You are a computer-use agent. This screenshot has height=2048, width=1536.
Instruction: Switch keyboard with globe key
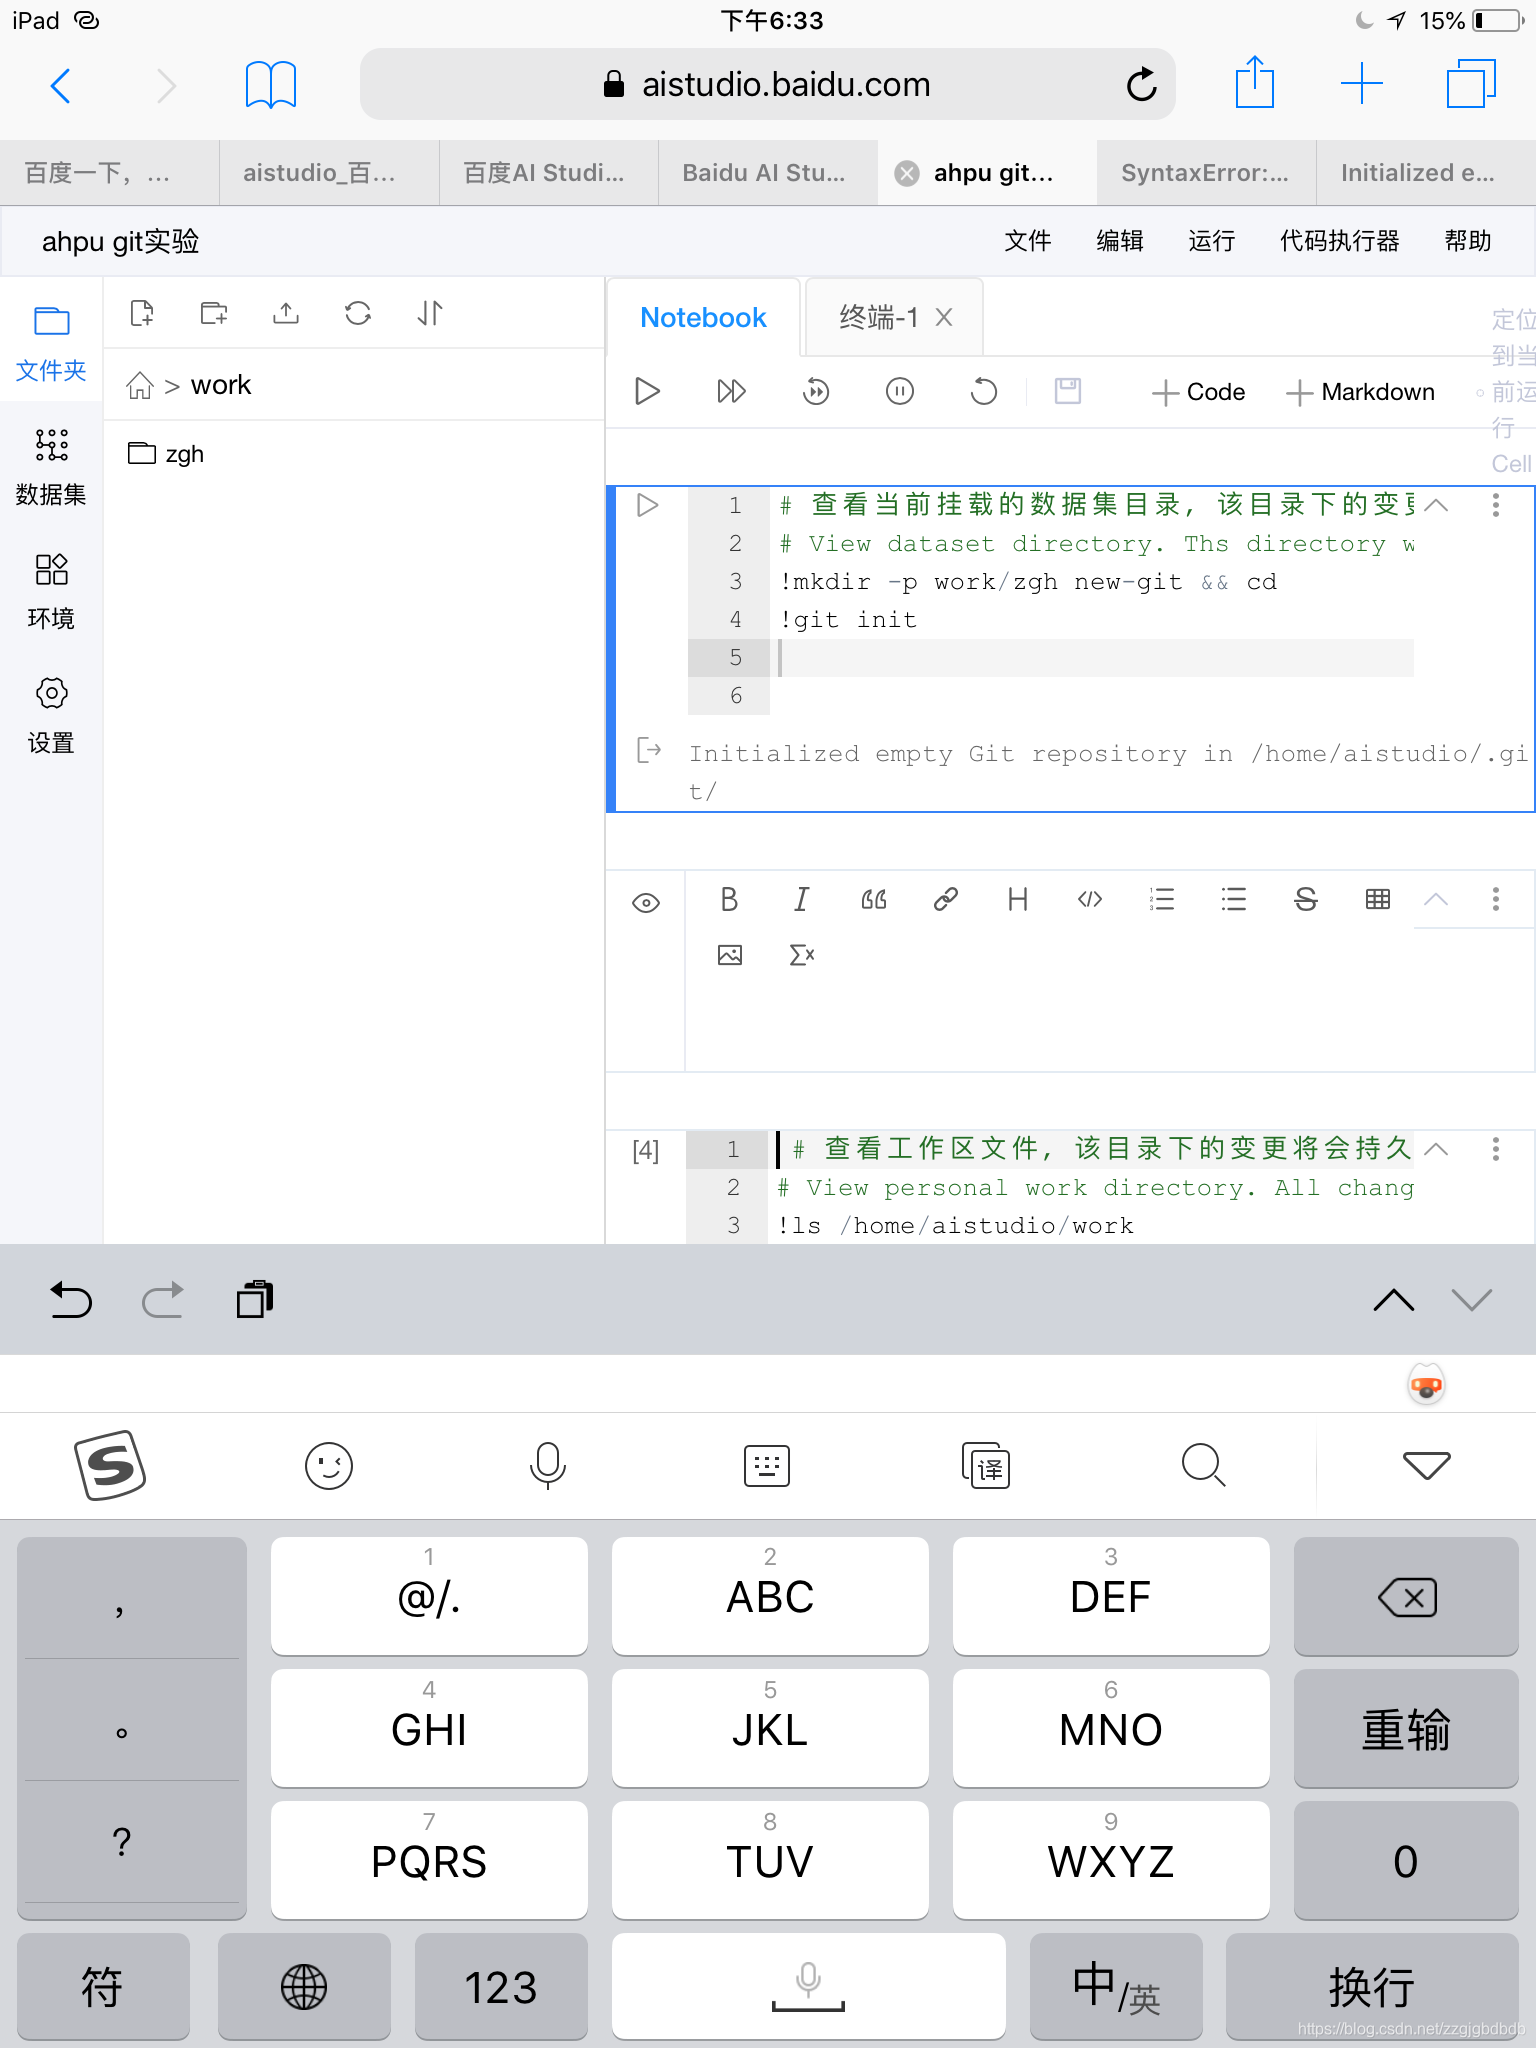304,1986
